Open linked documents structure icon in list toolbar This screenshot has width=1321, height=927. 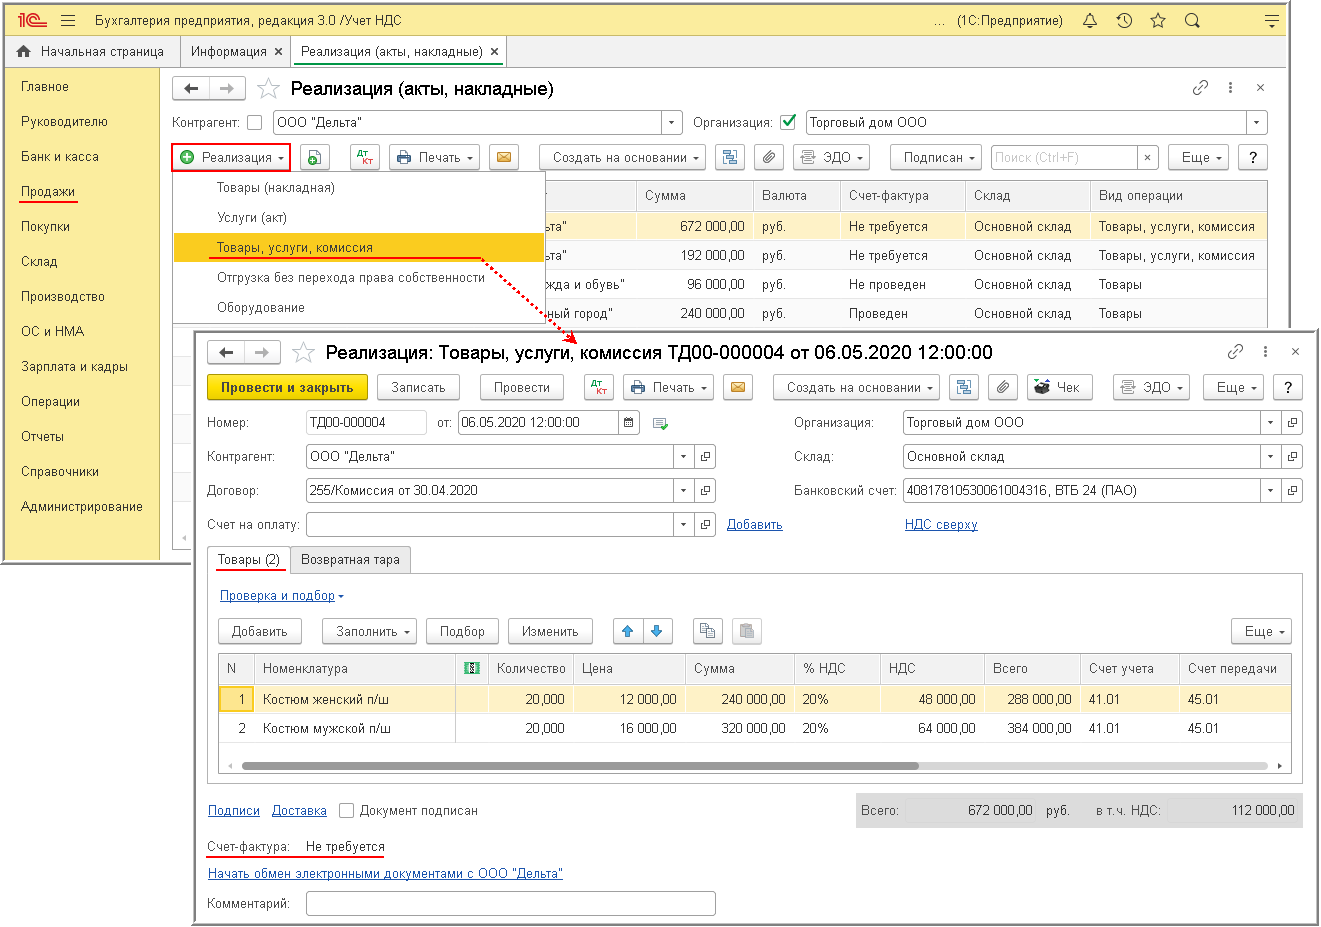[730, 157]
